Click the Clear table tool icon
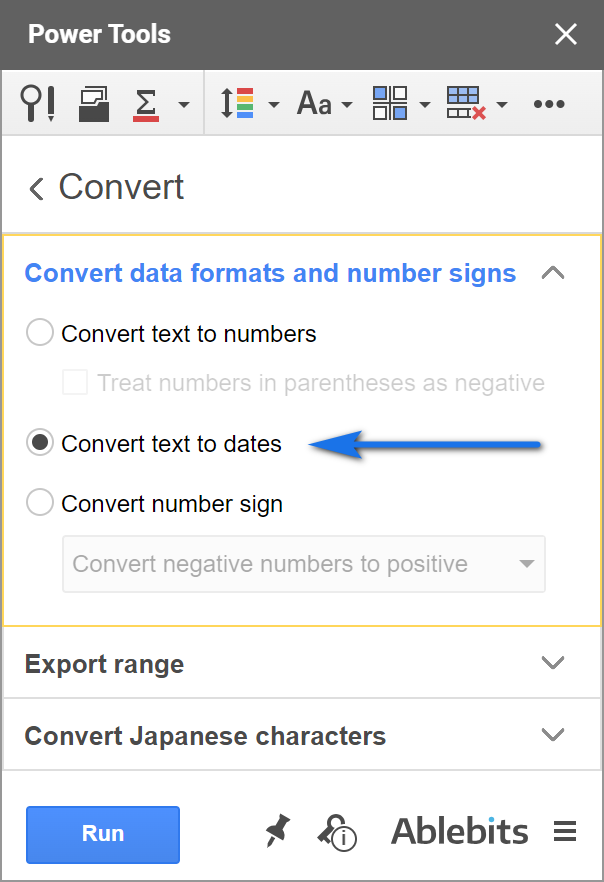604x882 pixels. coord(466,103)
